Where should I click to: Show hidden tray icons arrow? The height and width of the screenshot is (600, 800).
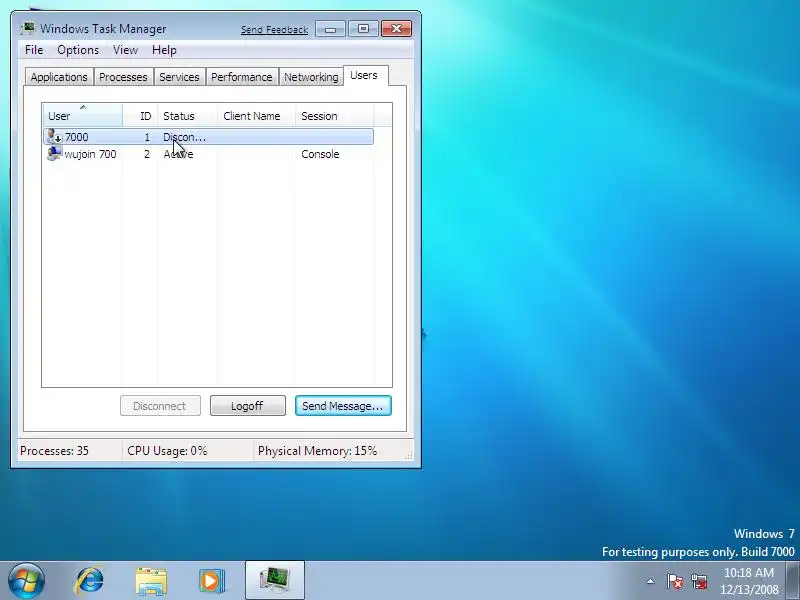click(651, 581)
